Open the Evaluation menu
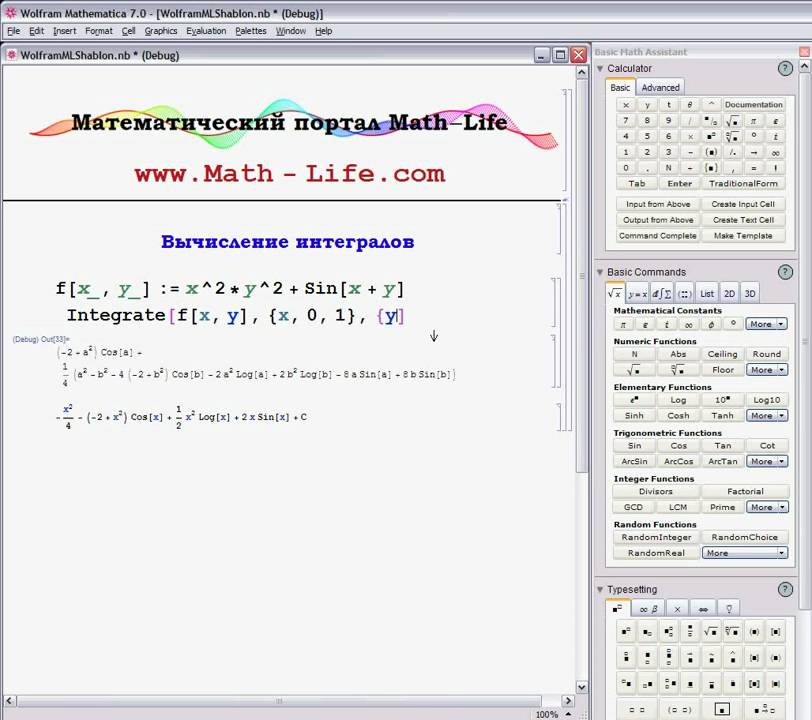The image size is (812, 720). (206, 31)
